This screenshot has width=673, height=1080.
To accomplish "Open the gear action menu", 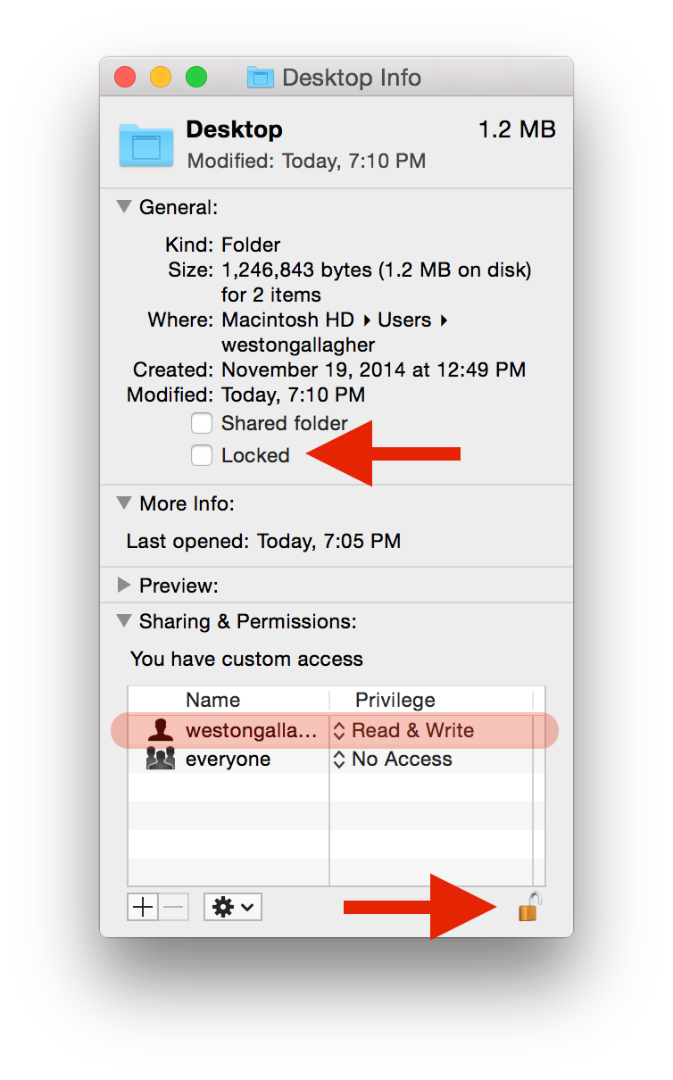I will [x=232, y=907].
